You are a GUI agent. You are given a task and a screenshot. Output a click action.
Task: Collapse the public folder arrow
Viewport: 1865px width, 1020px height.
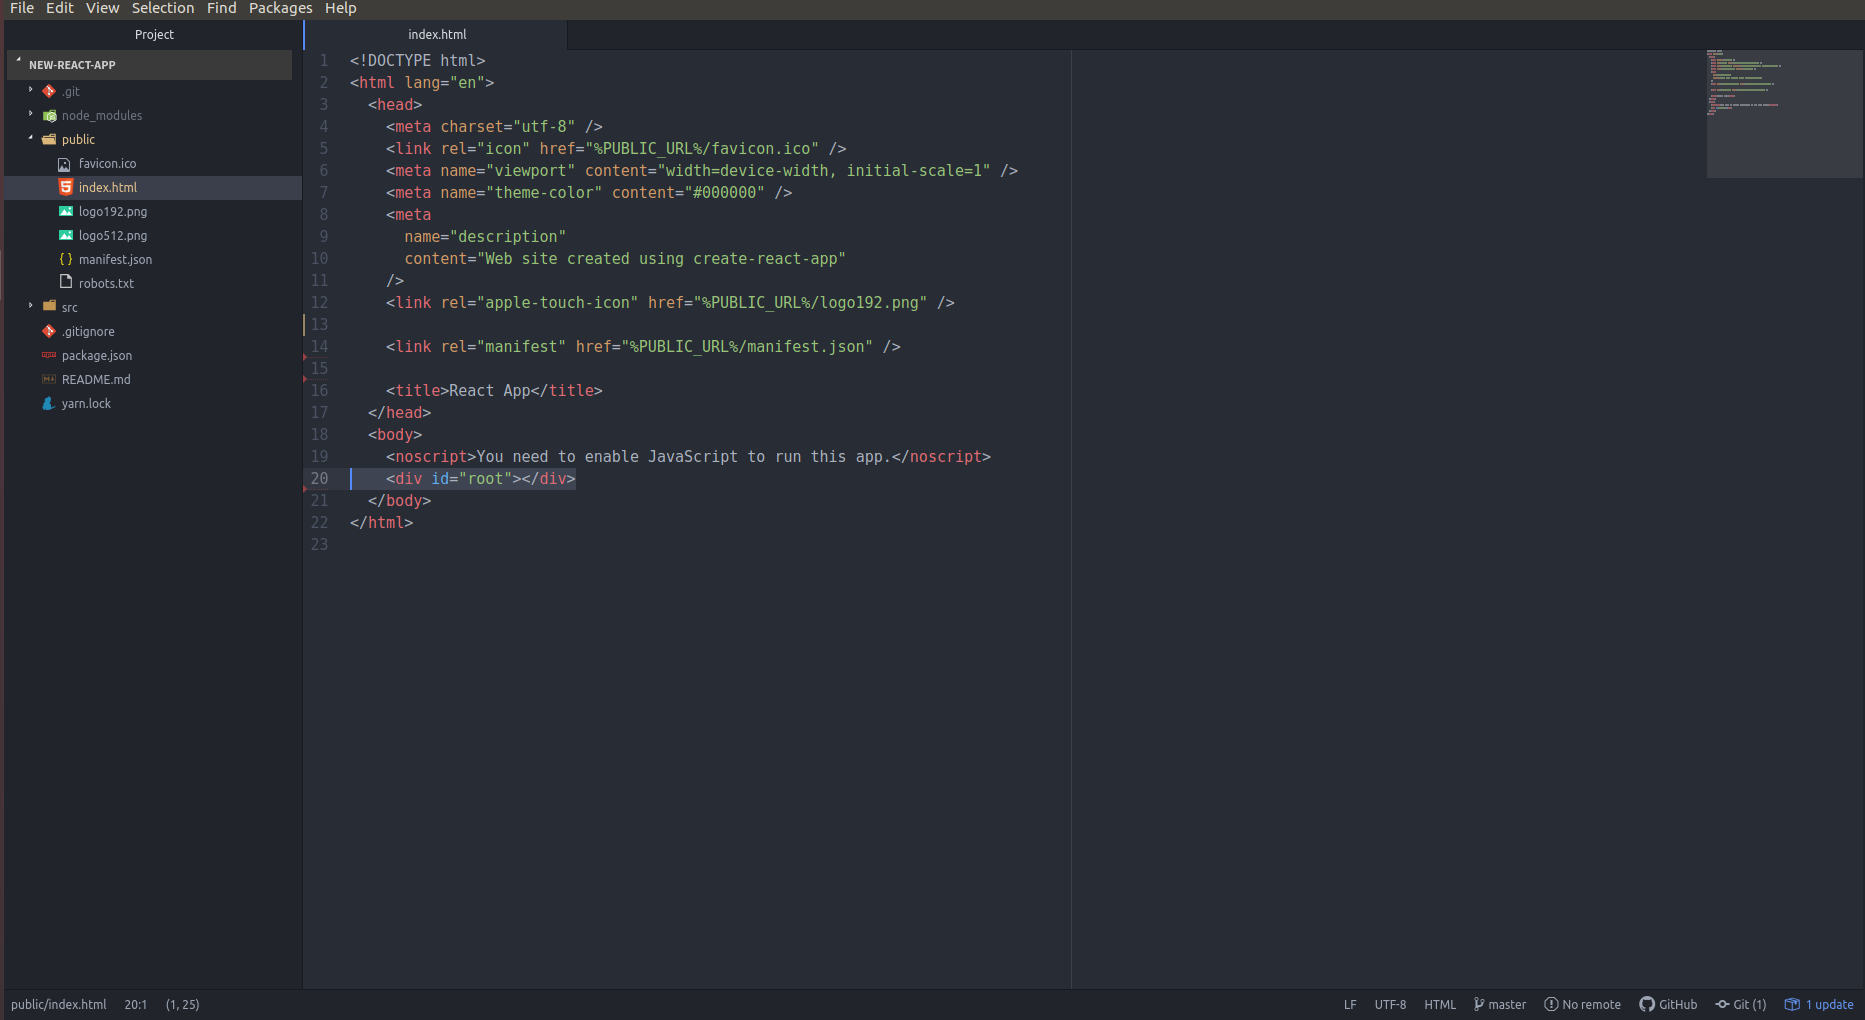(x=31, y=138)
